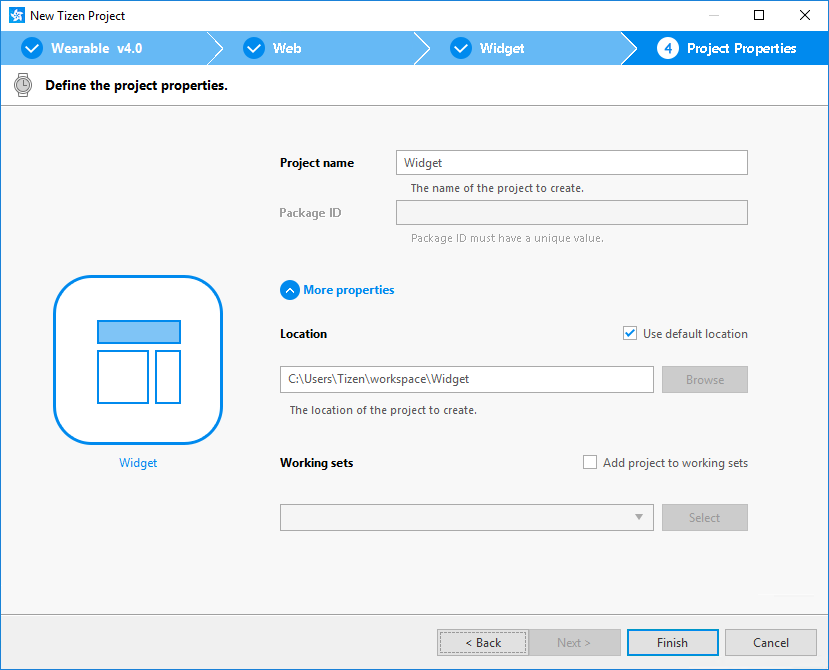Click the Web step checkmark icon
Screen dimensions: 829x670
click(254, 48)
